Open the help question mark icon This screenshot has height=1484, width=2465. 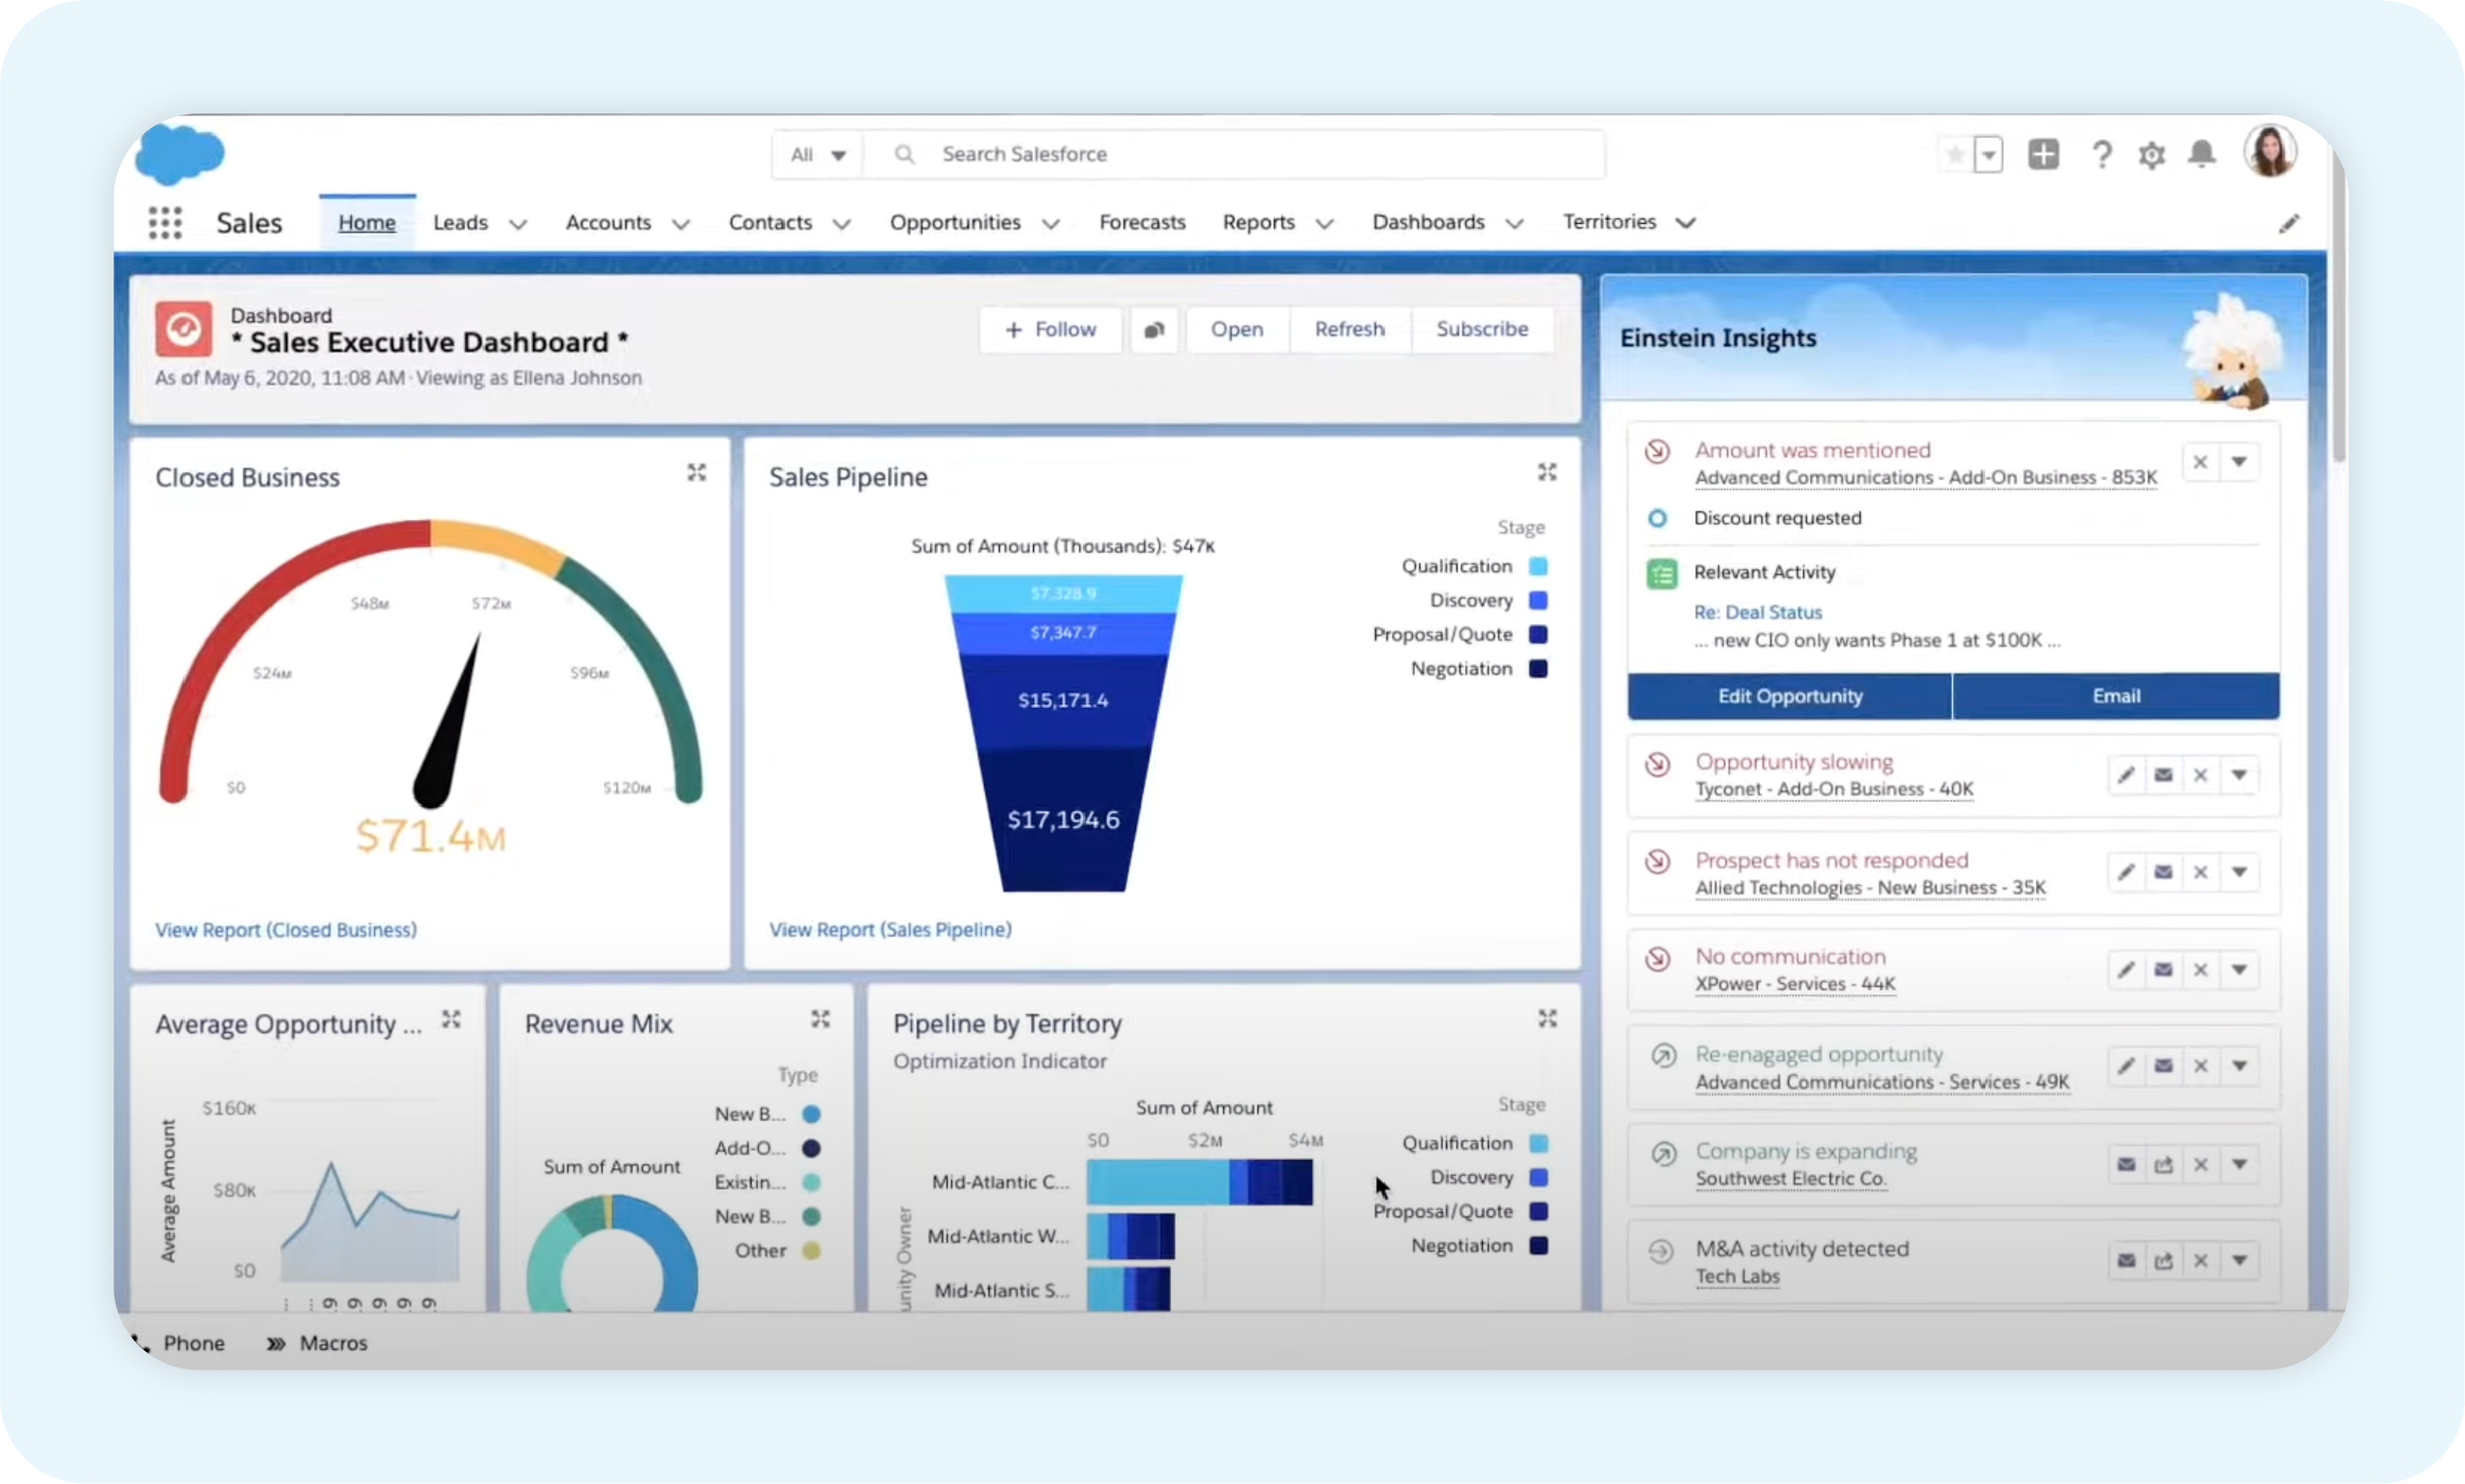click(2101, 155)
